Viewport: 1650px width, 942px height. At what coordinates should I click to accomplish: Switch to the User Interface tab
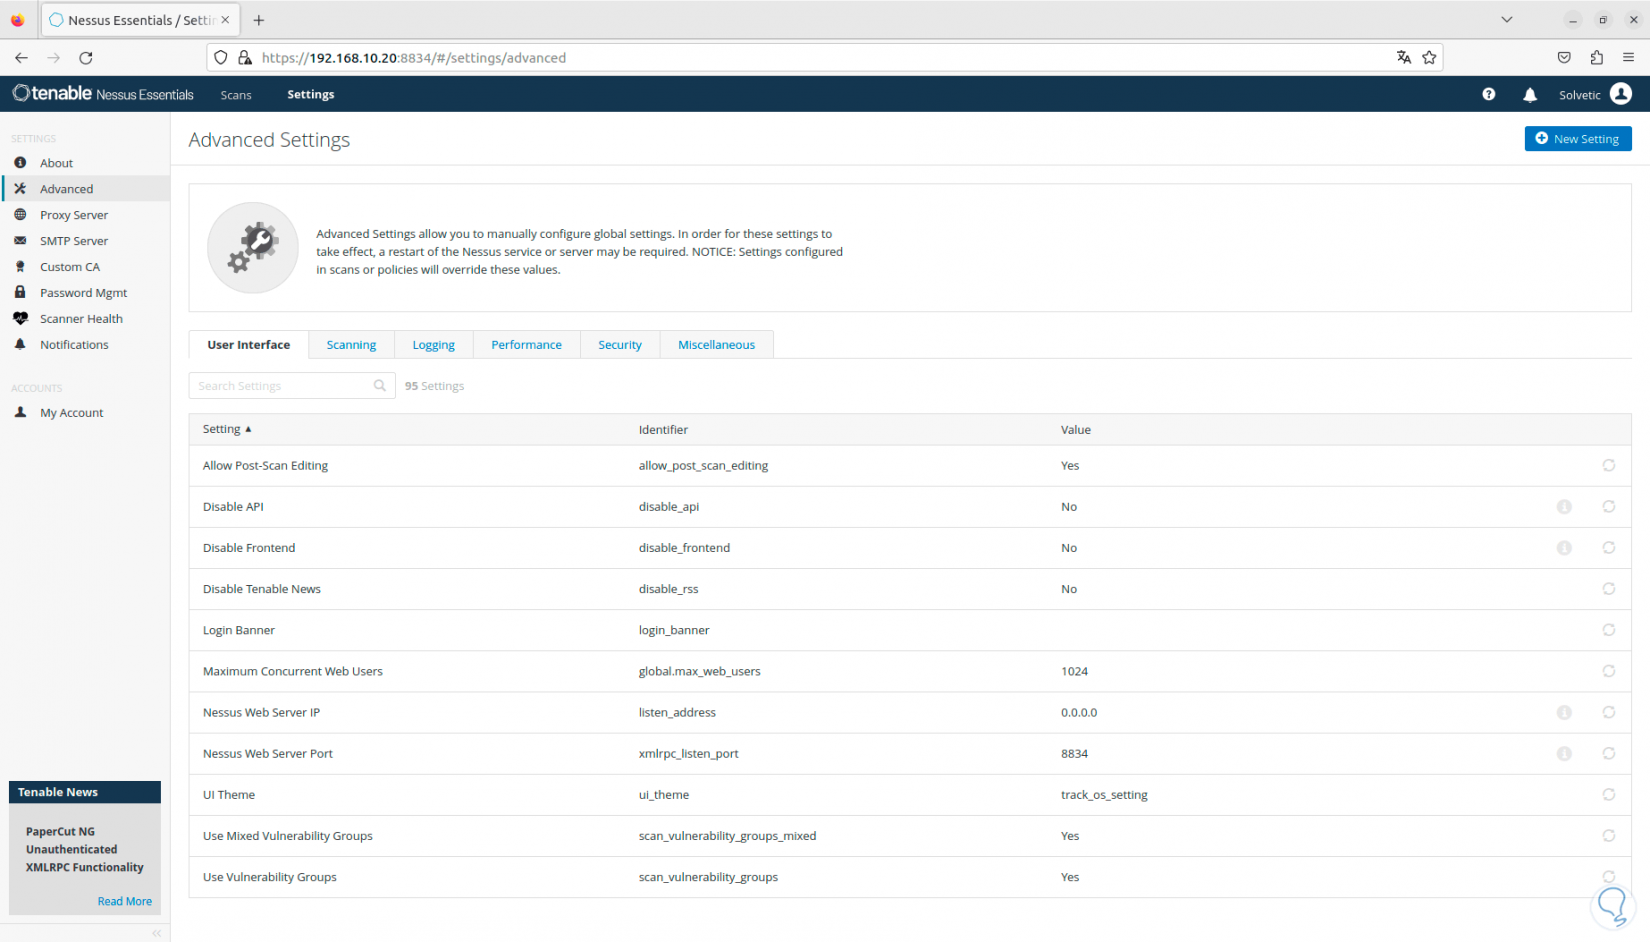point(249,345)
